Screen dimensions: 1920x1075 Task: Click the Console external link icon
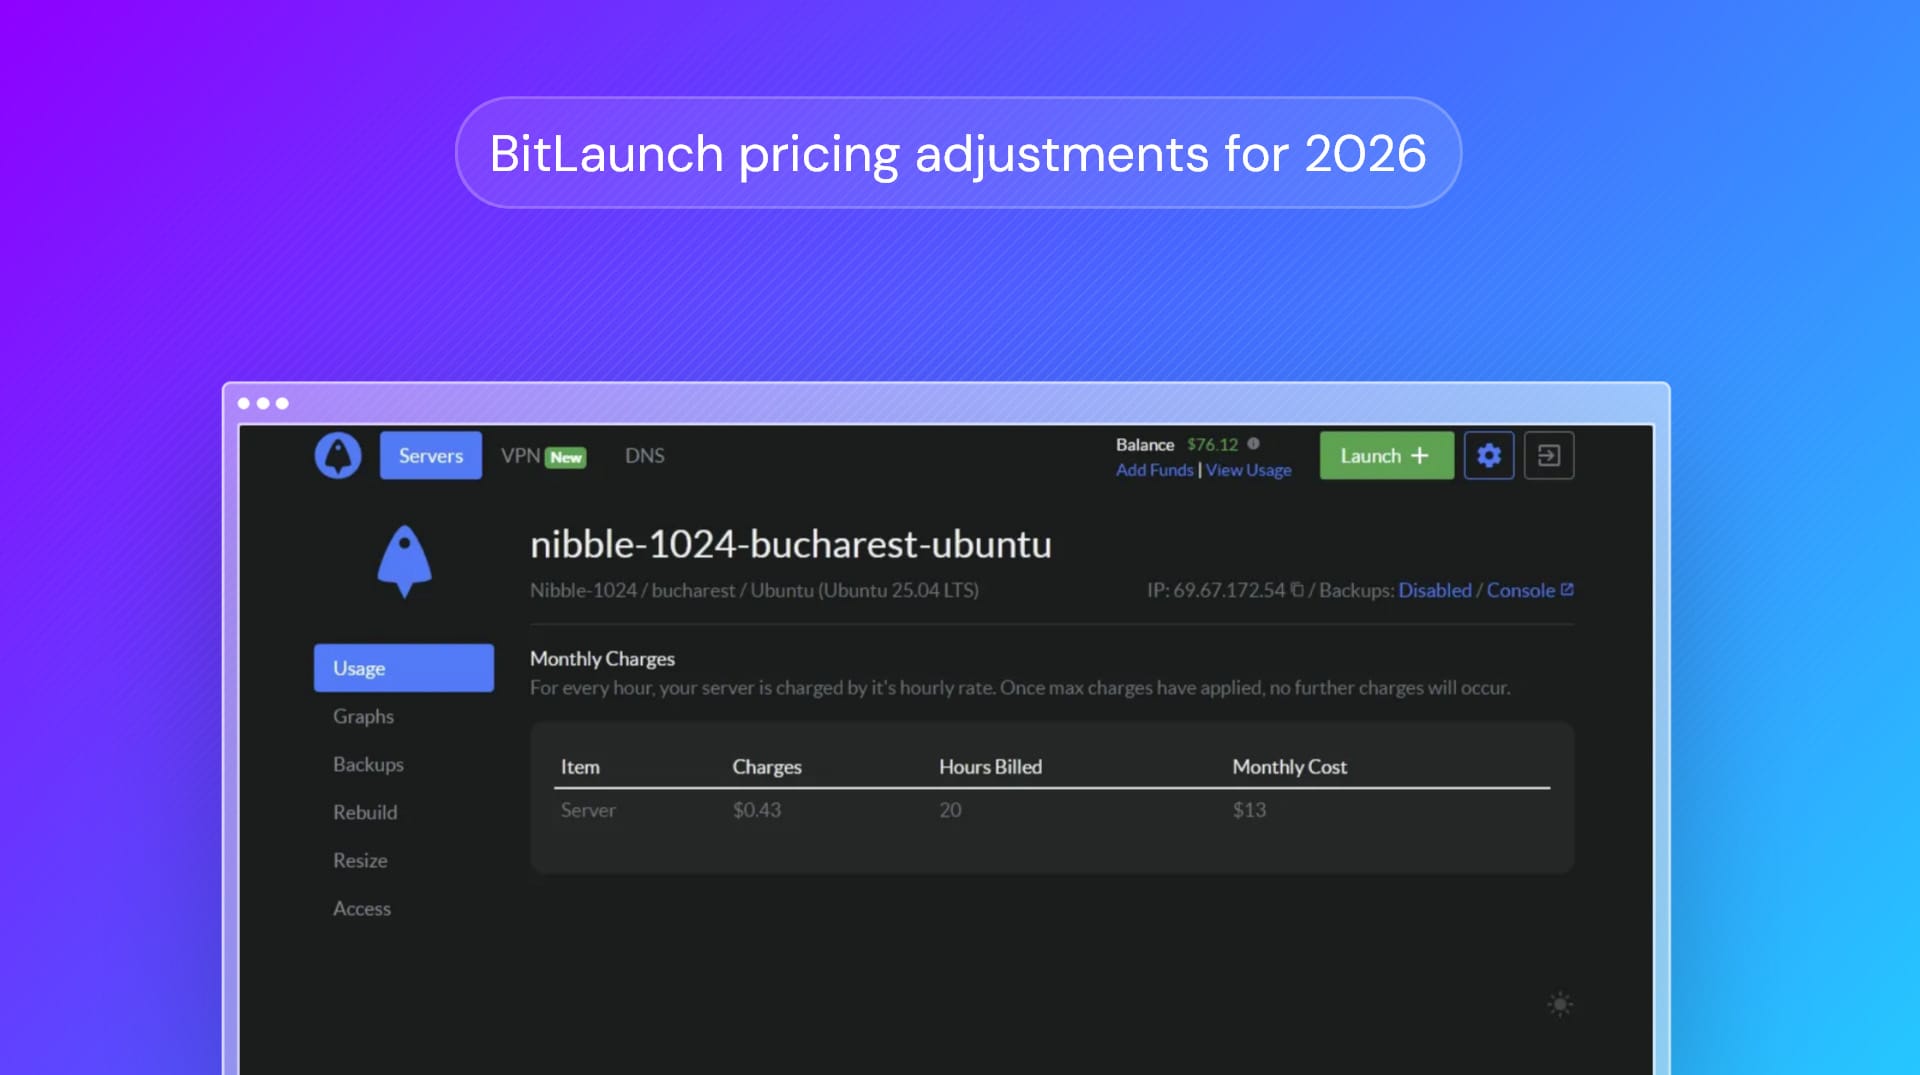(1567, 589)
